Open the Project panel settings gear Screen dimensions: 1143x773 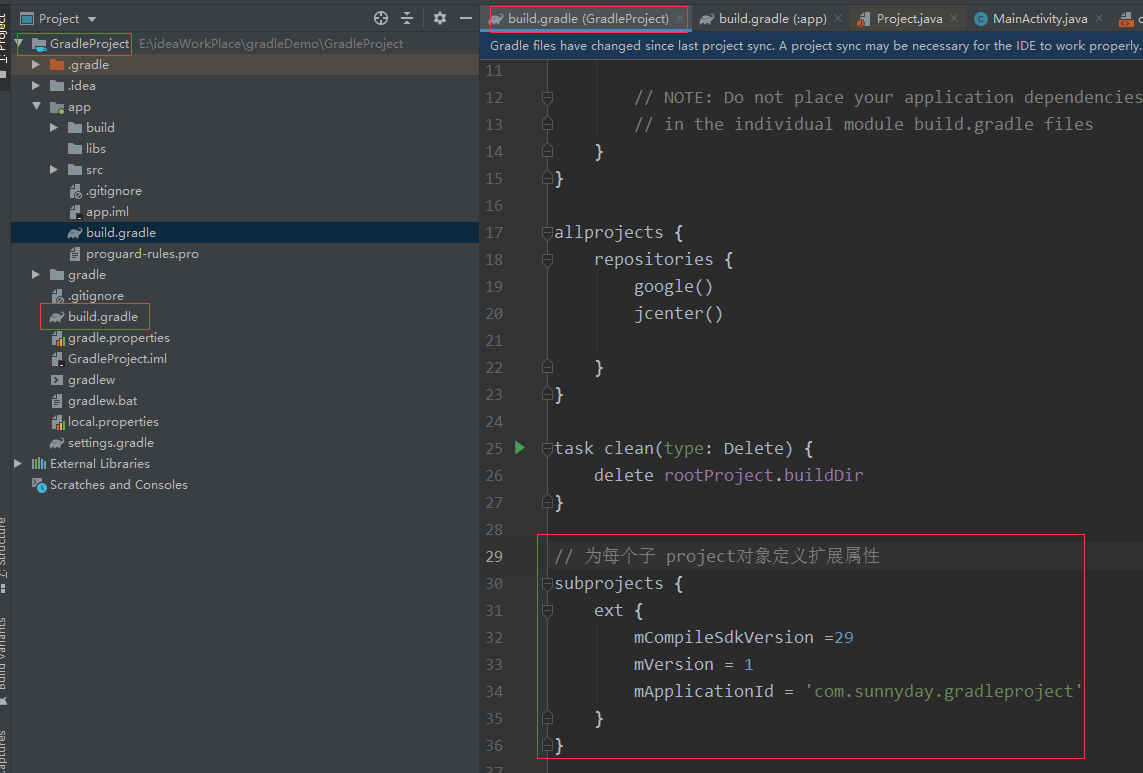point(440,18)
